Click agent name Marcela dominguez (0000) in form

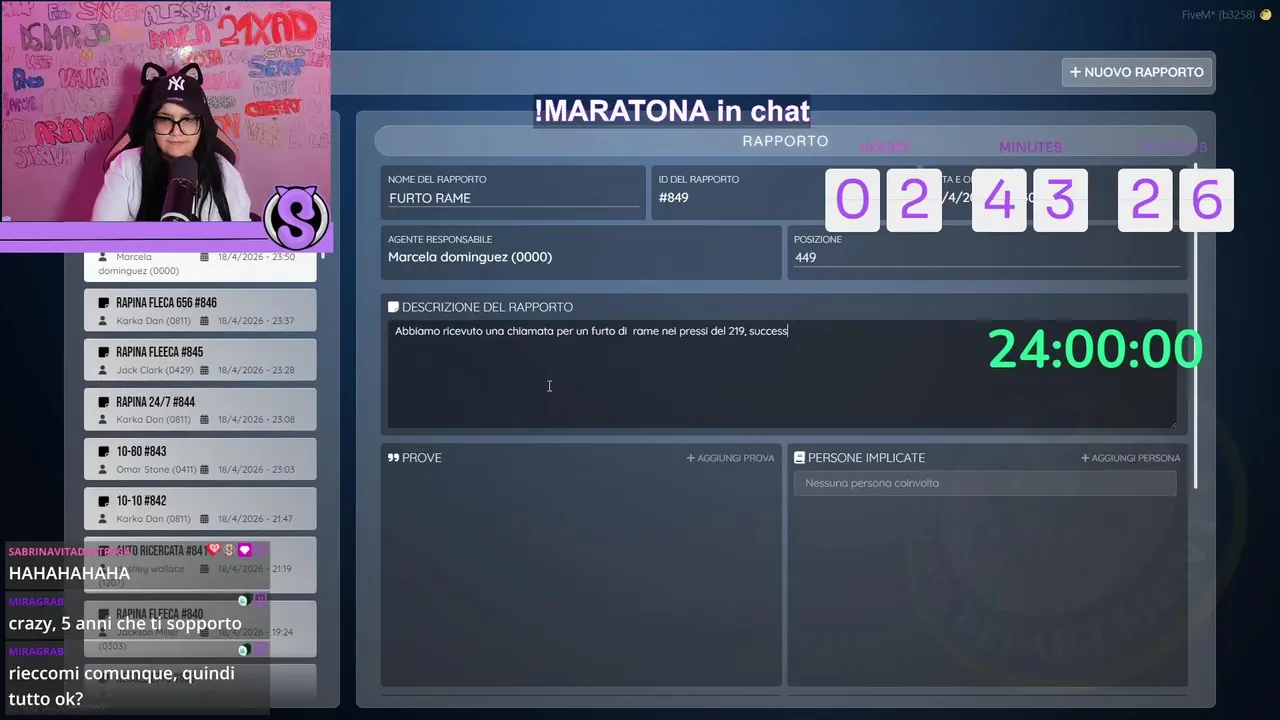[470, 257]
